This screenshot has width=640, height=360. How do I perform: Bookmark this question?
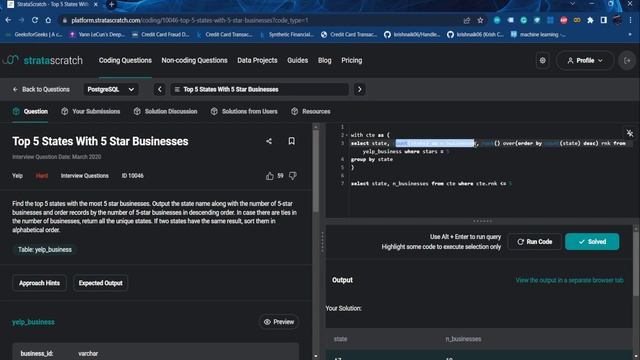(291, 141)
